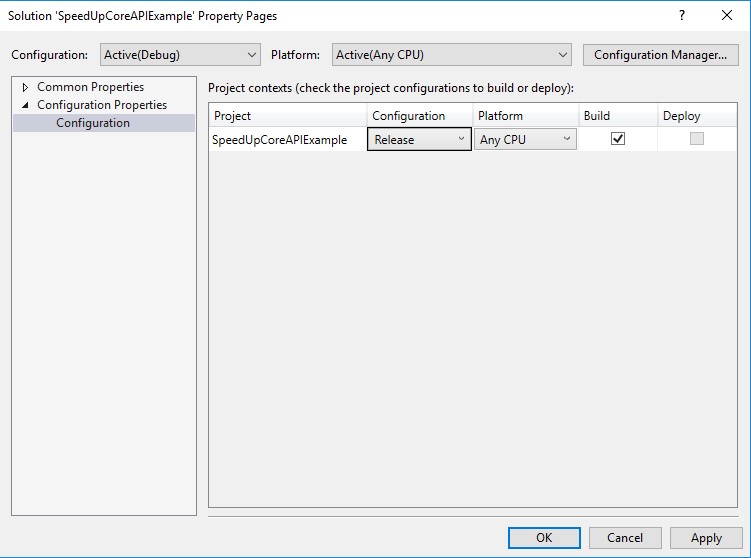Image resolution: width=751 pixels, height=558 pixels.
Task: Uncheck the Build checkbox for SpeedUpCoreAPIExample
Action: click(618, 139)
